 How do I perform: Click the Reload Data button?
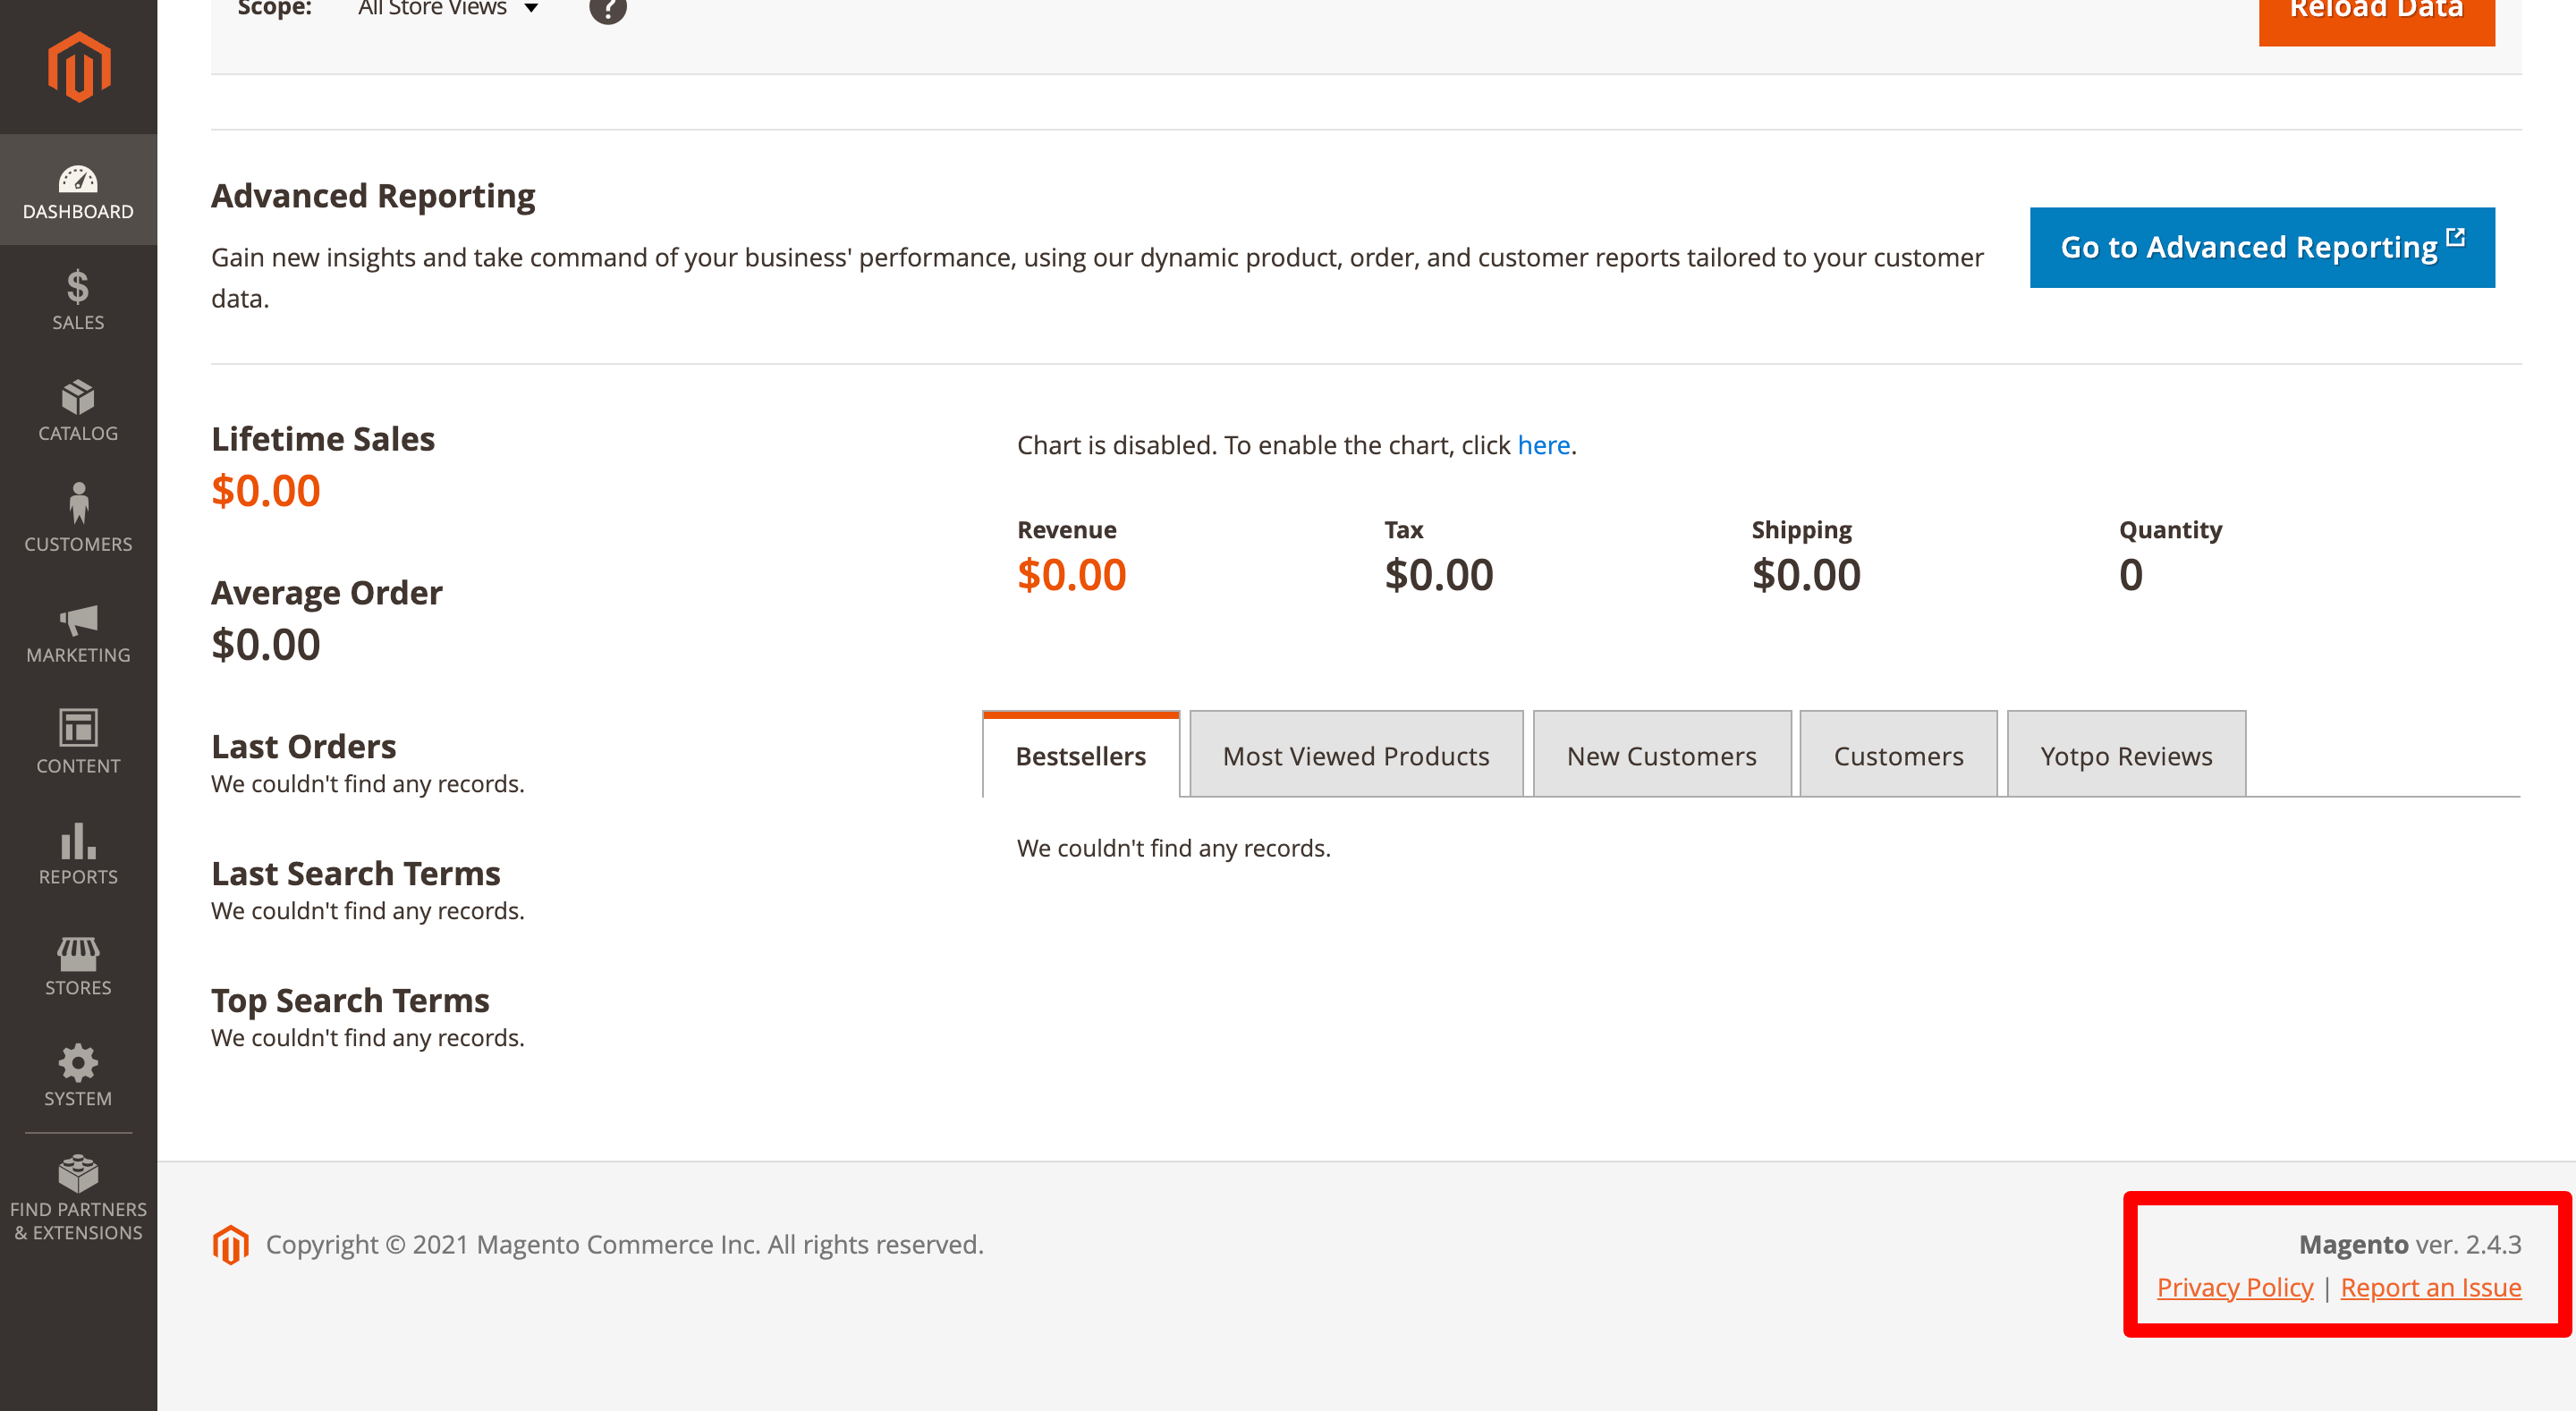[x=2377, y=10]
